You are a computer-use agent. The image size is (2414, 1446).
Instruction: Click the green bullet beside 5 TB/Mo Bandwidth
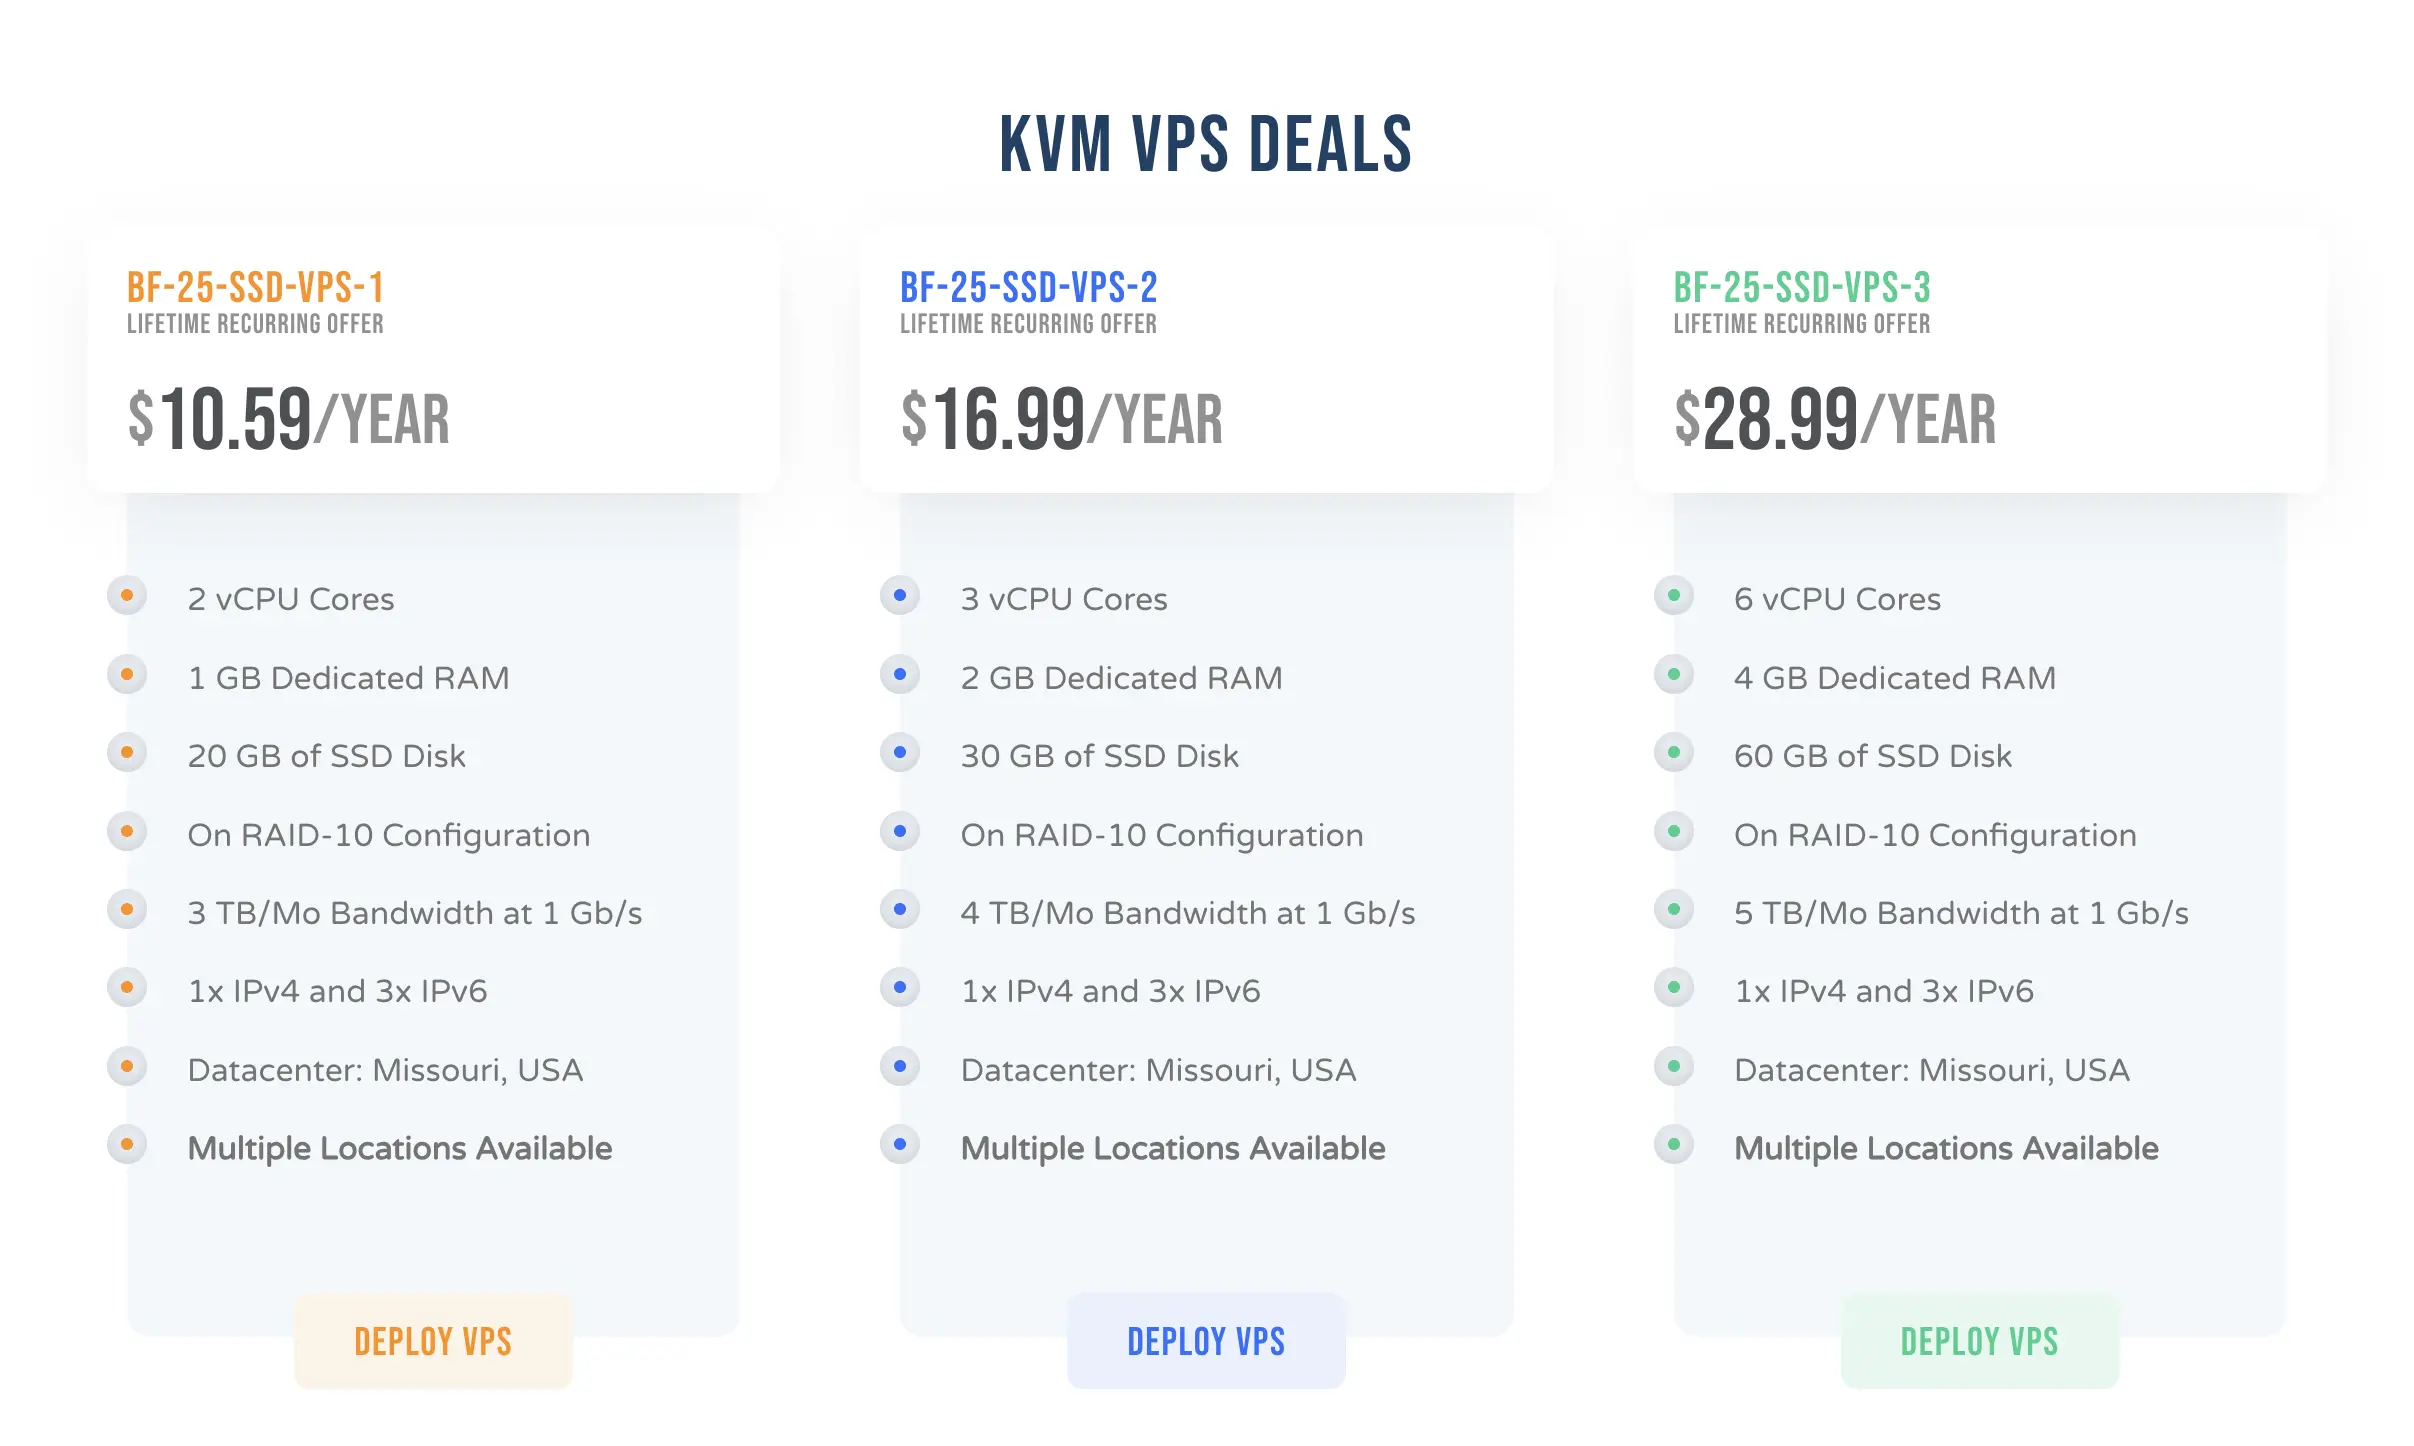click(1674, 910)
